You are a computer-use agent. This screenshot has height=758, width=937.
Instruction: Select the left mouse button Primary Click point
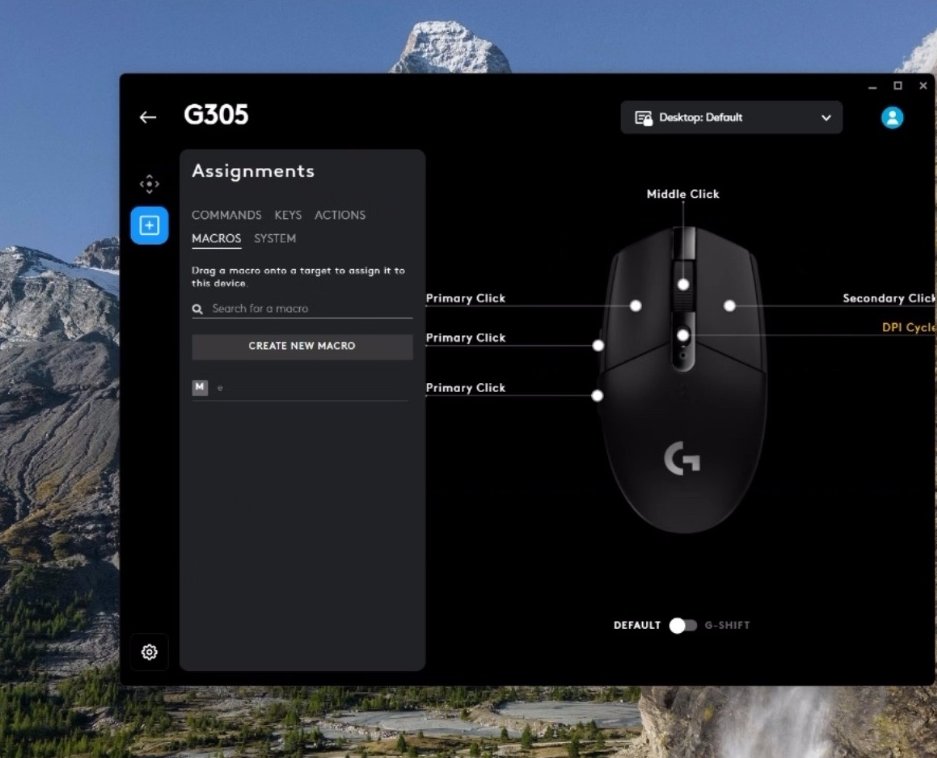(636, 306)
